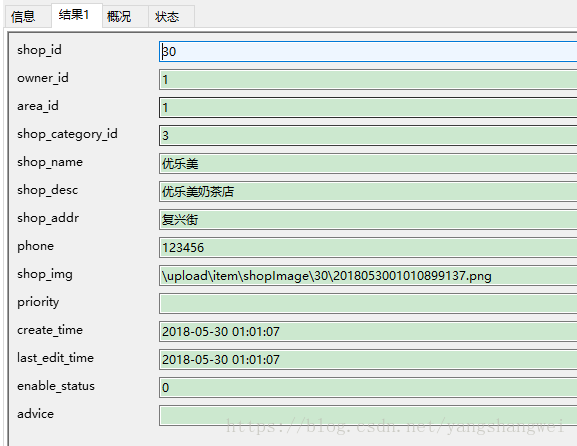The image size is (577, 446).
Task: Click the shop_desc field 优乐美奶茶店
Action: [368, 191]
